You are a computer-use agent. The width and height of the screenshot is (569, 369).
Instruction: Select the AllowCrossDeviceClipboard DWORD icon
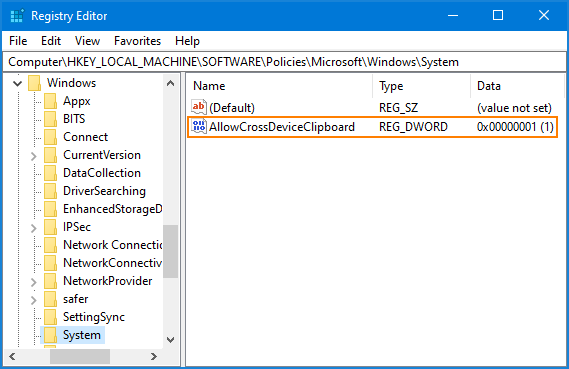tap(199, 127)
